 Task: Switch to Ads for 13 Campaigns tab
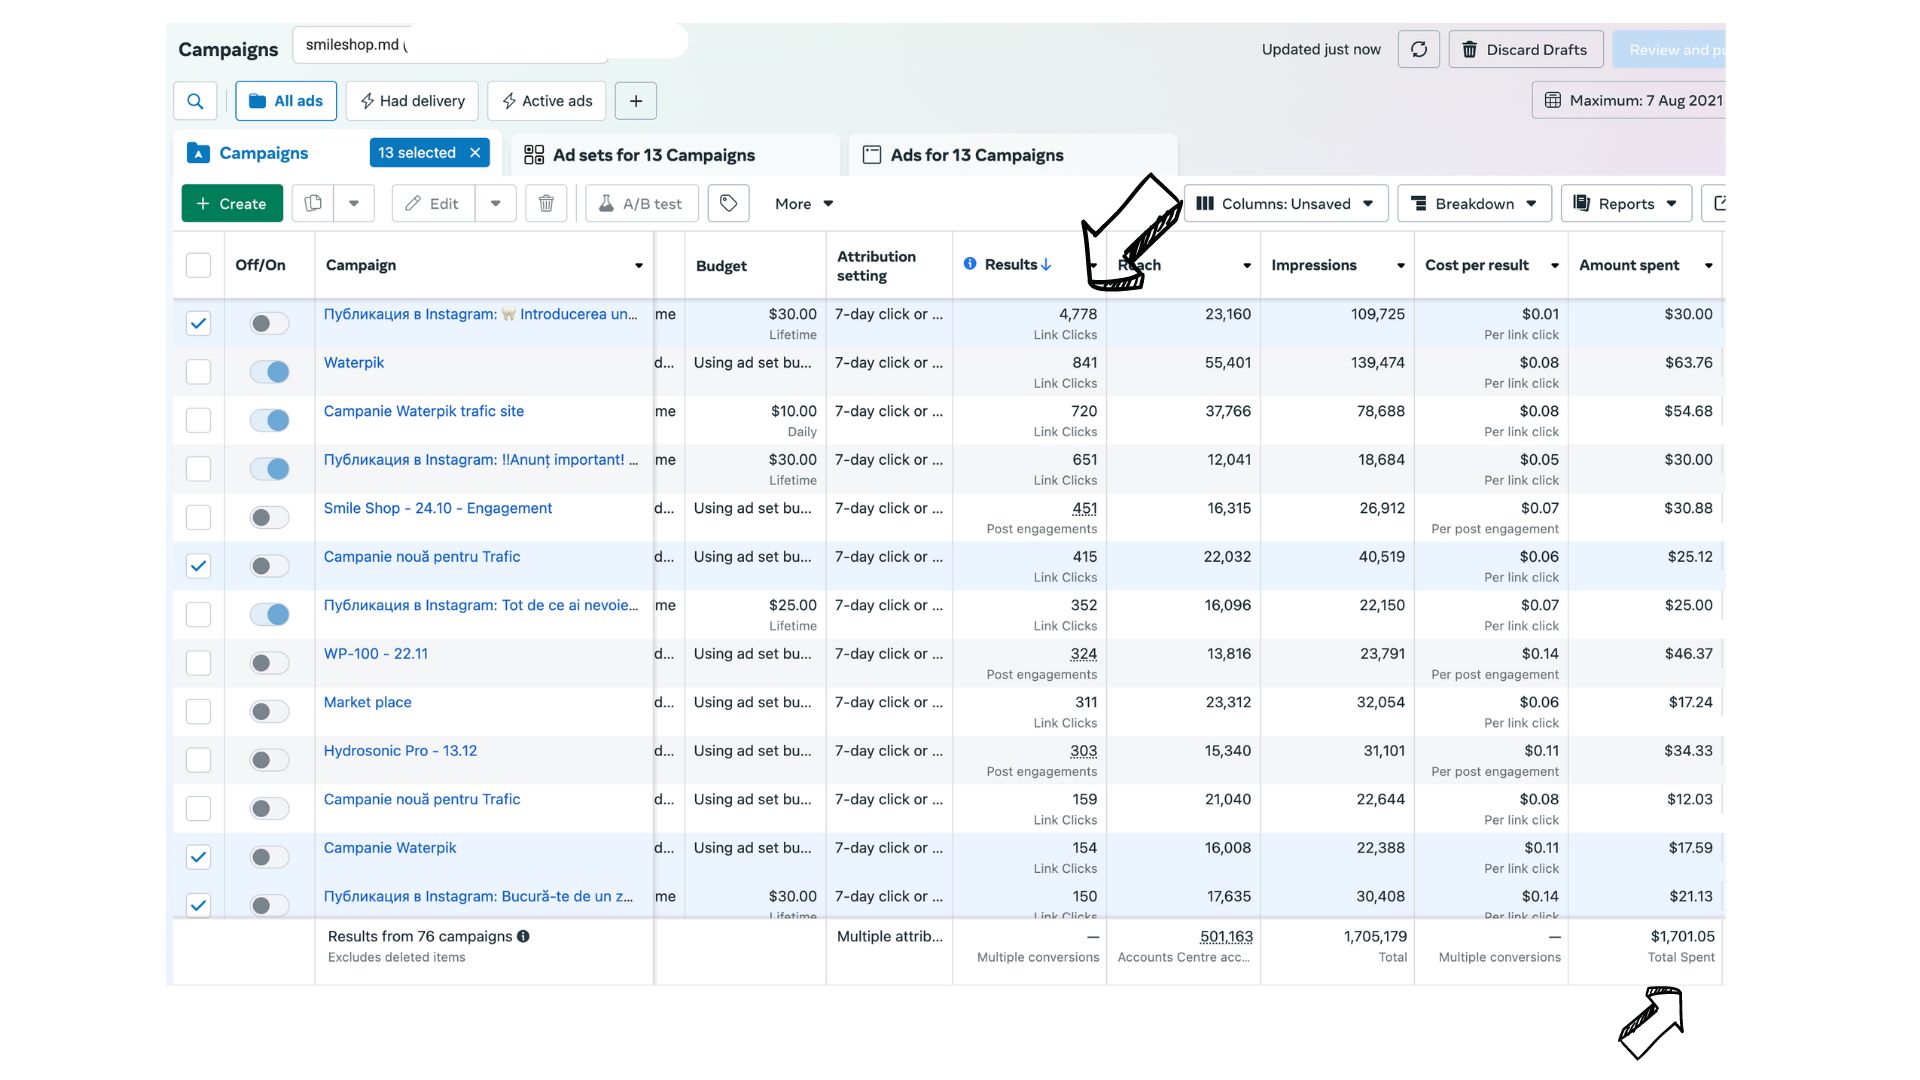(976, 155)
